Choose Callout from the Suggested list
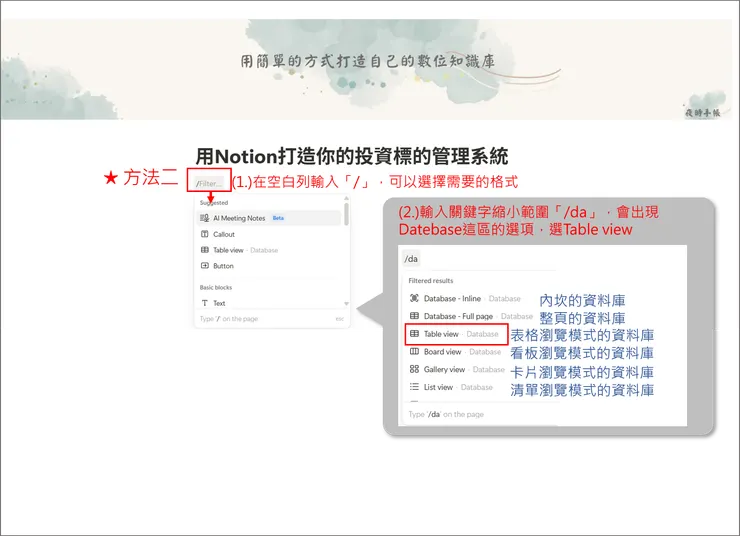The width and height of the screenshot is (740, 536). tap(268, 234)
